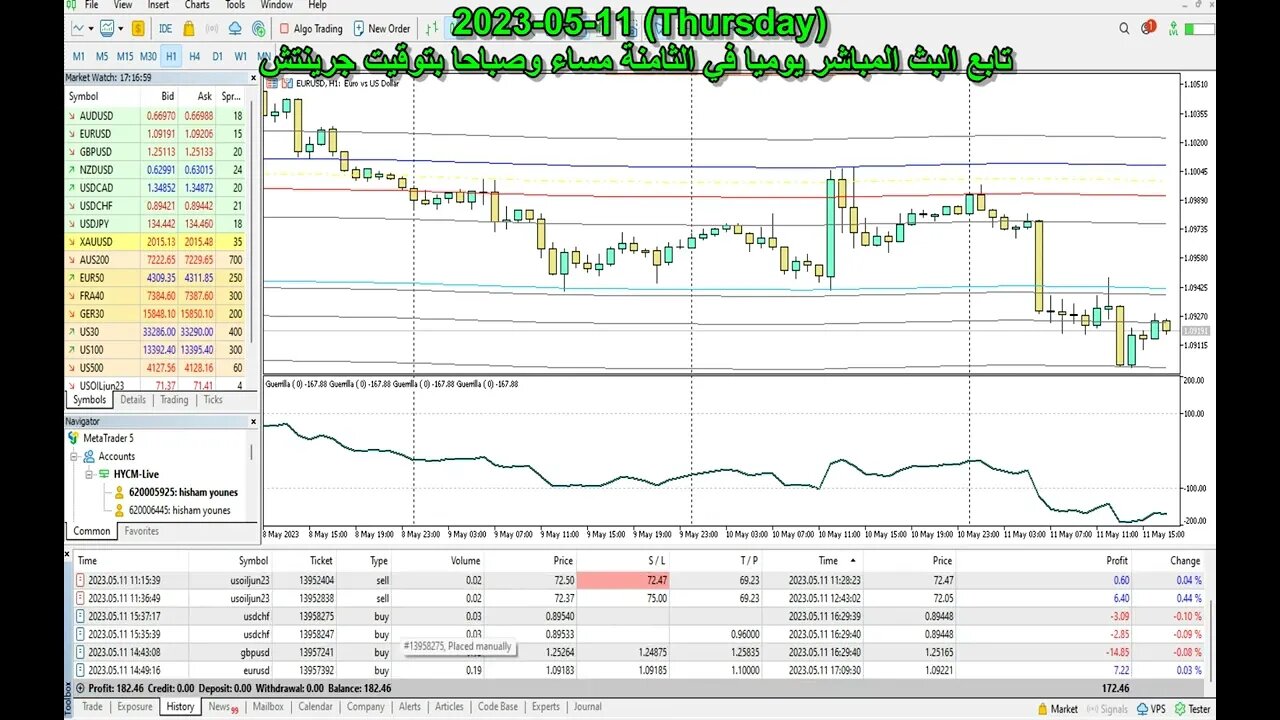This screenshot has height=720, width=1280.
Task: Collapse the Accounts tree node
Action: click(x=75, y=456)
